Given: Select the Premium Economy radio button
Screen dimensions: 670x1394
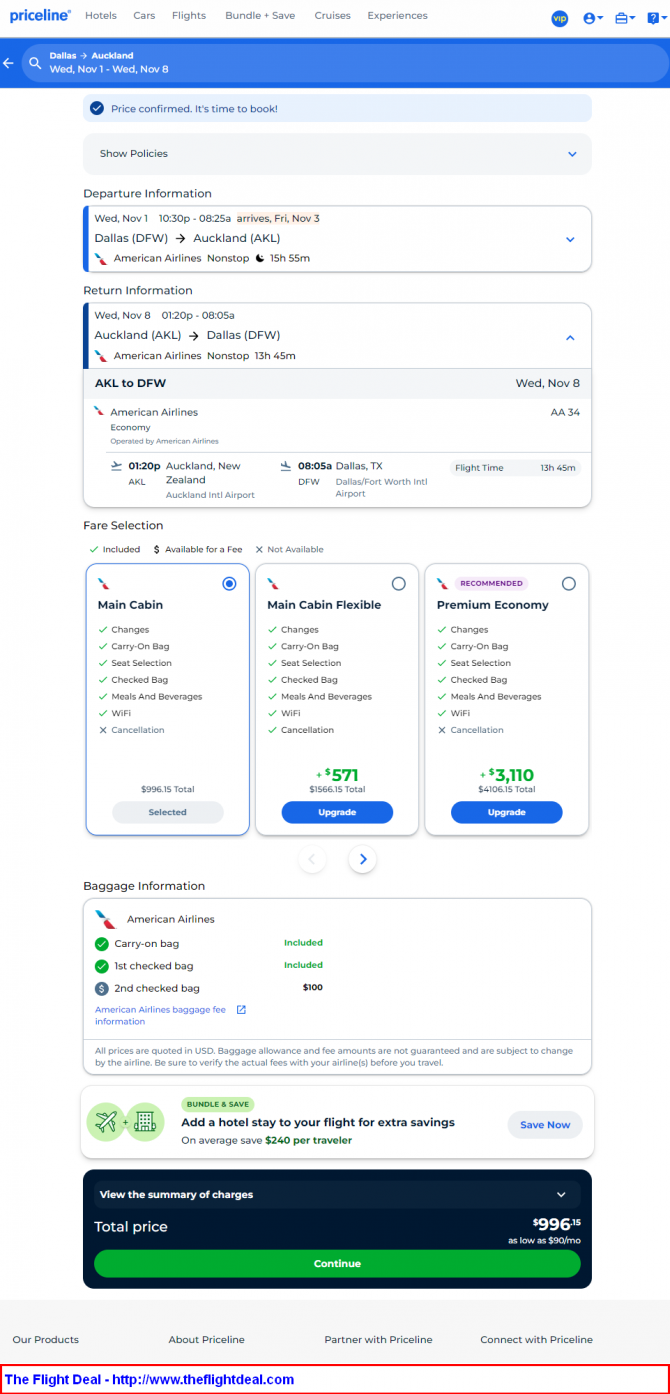Looking at the screenshot, I should [569, 584].
